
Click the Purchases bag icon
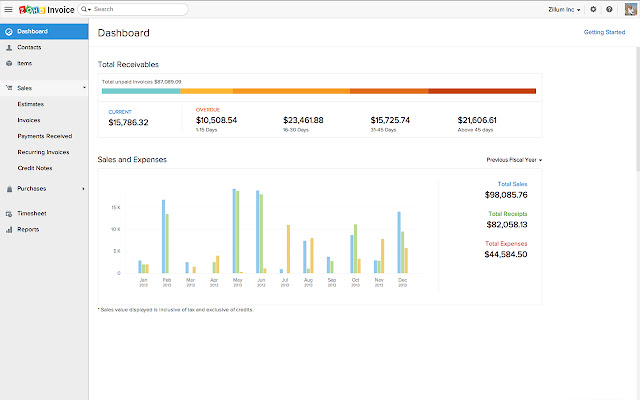click(9, 189)
